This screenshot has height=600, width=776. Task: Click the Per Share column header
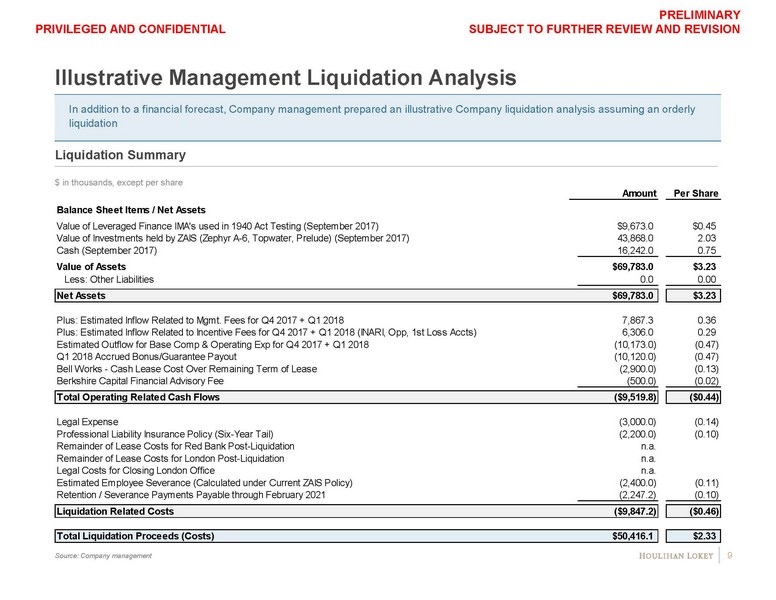(x=696, y=193)
